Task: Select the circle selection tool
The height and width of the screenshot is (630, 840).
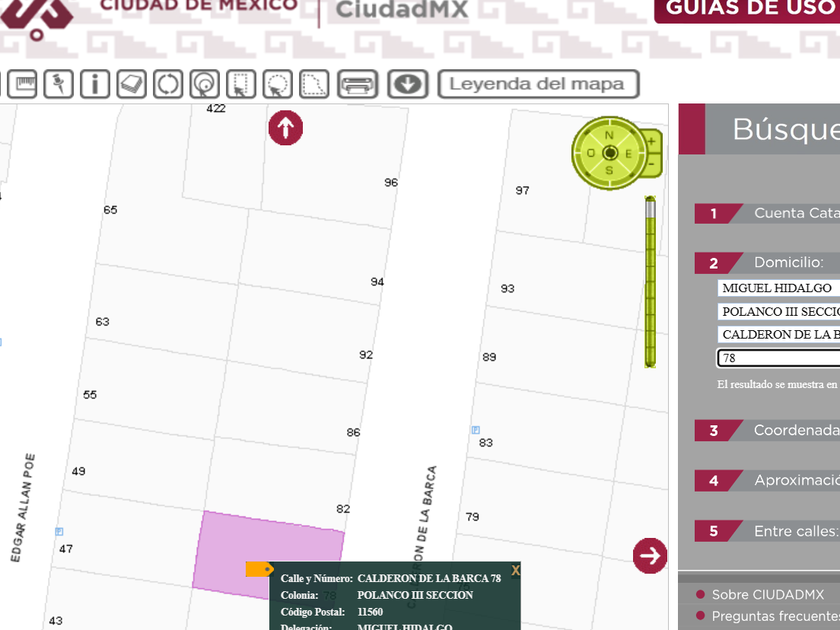Action: (277, 84)
